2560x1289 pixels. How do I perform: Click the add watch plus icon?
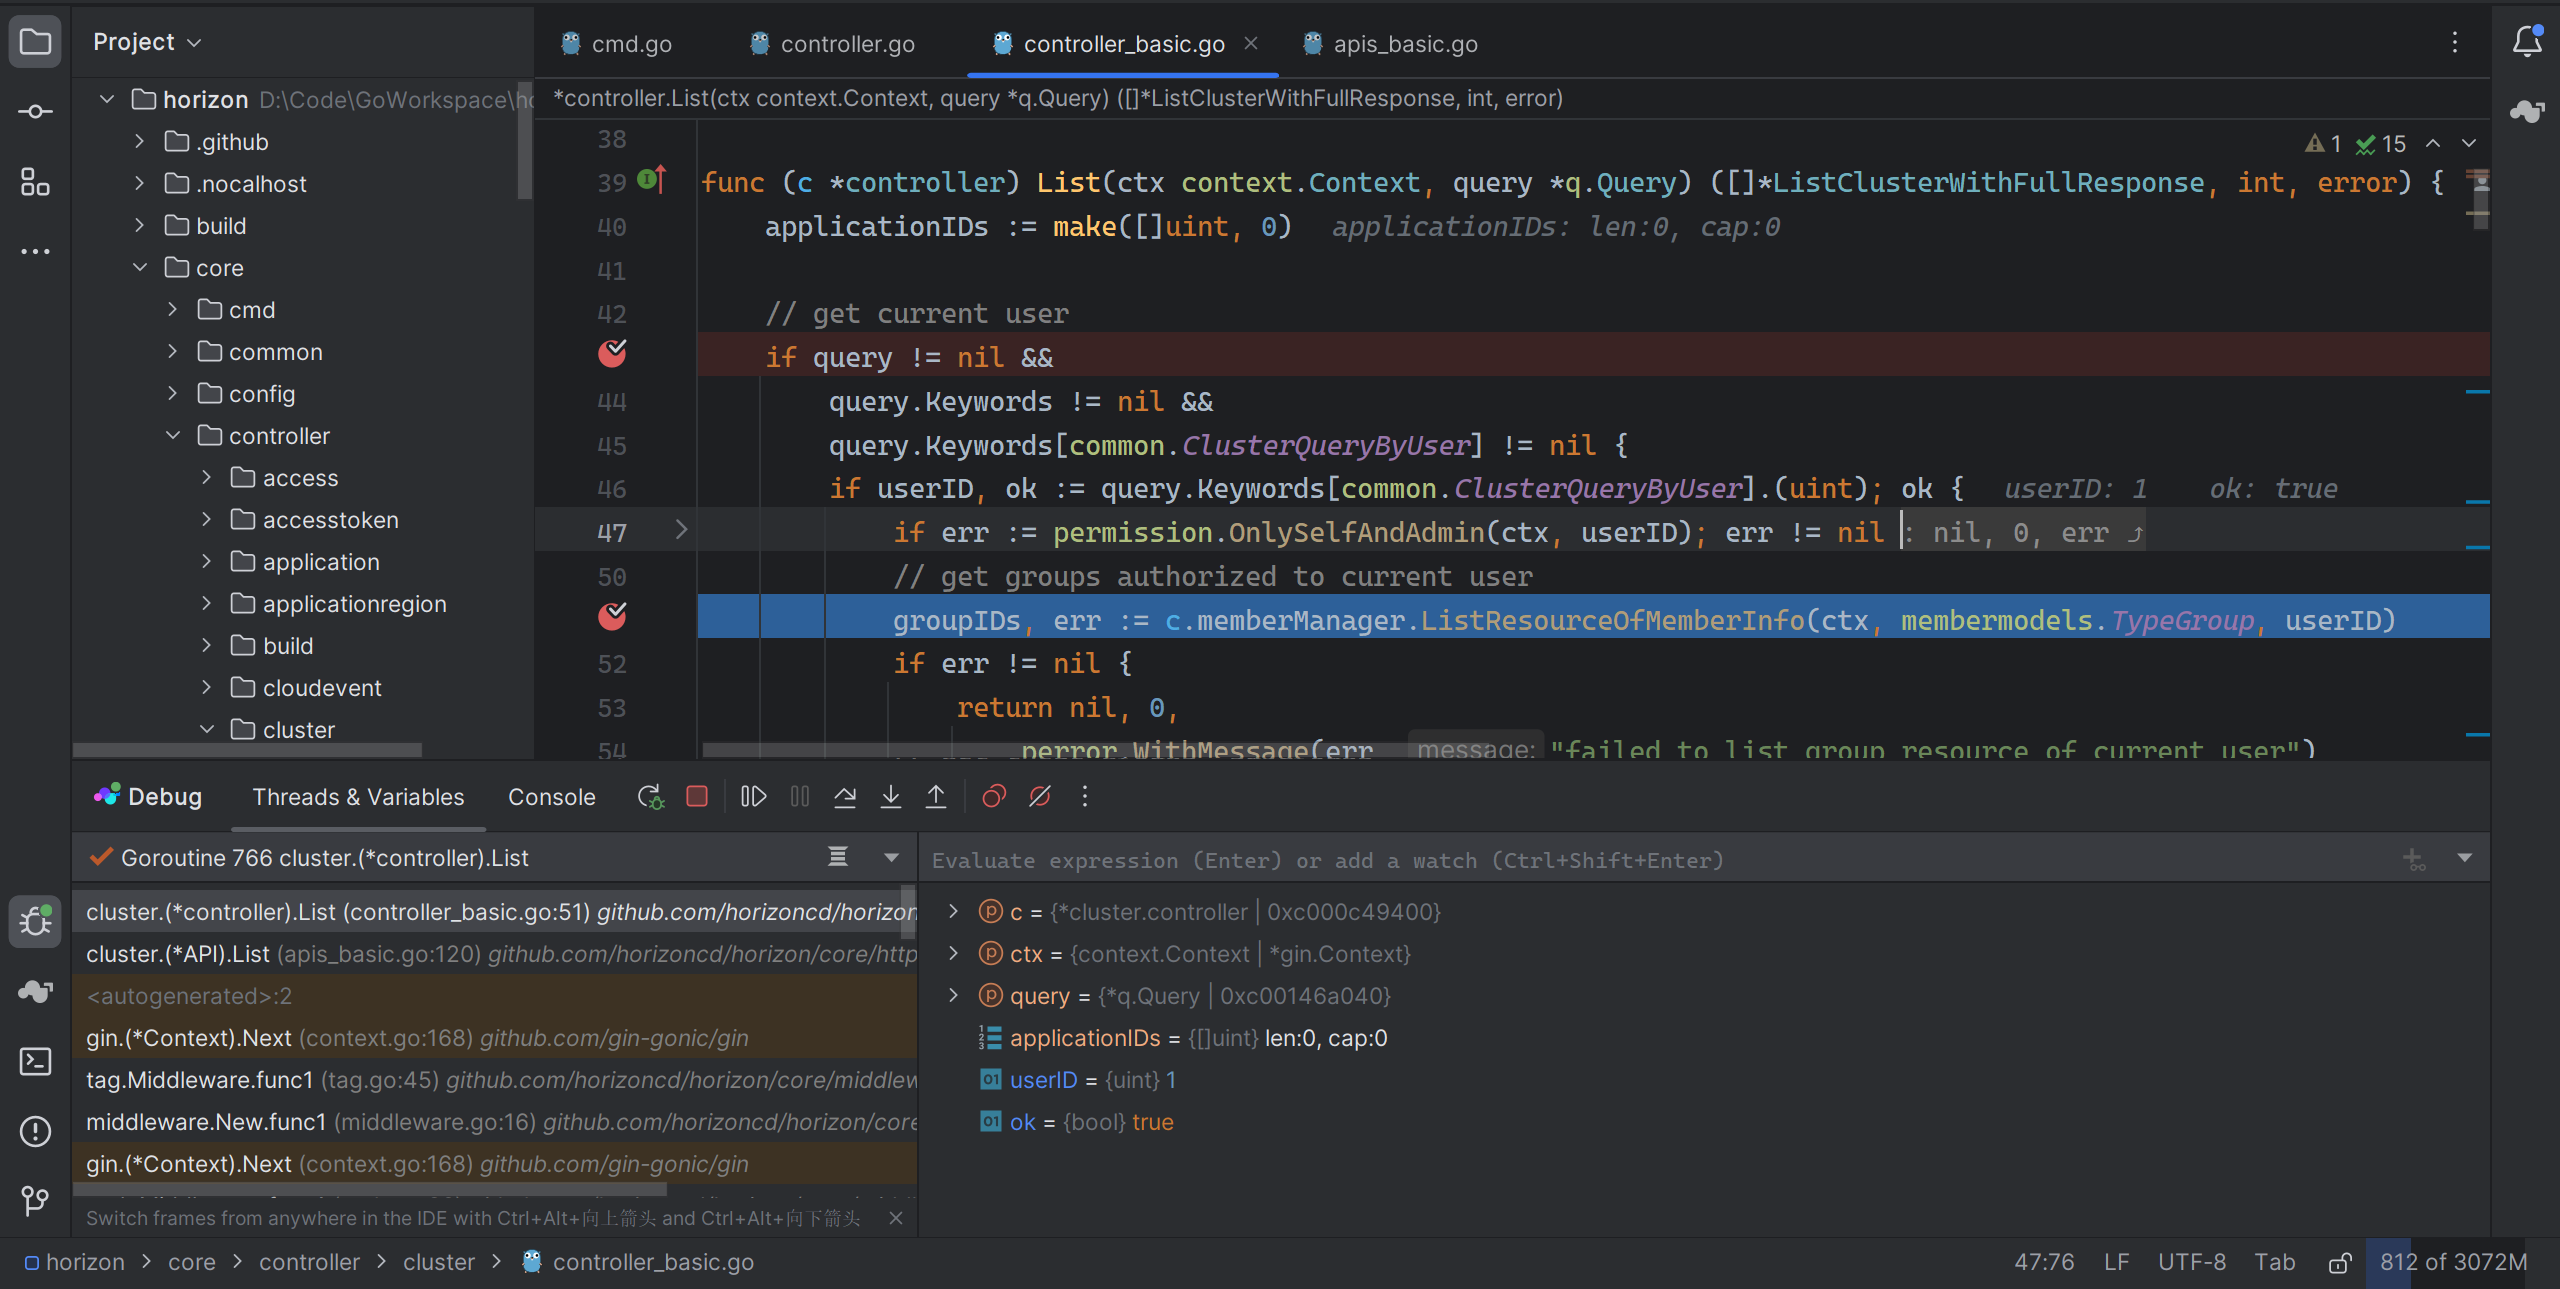point(2414,859)
